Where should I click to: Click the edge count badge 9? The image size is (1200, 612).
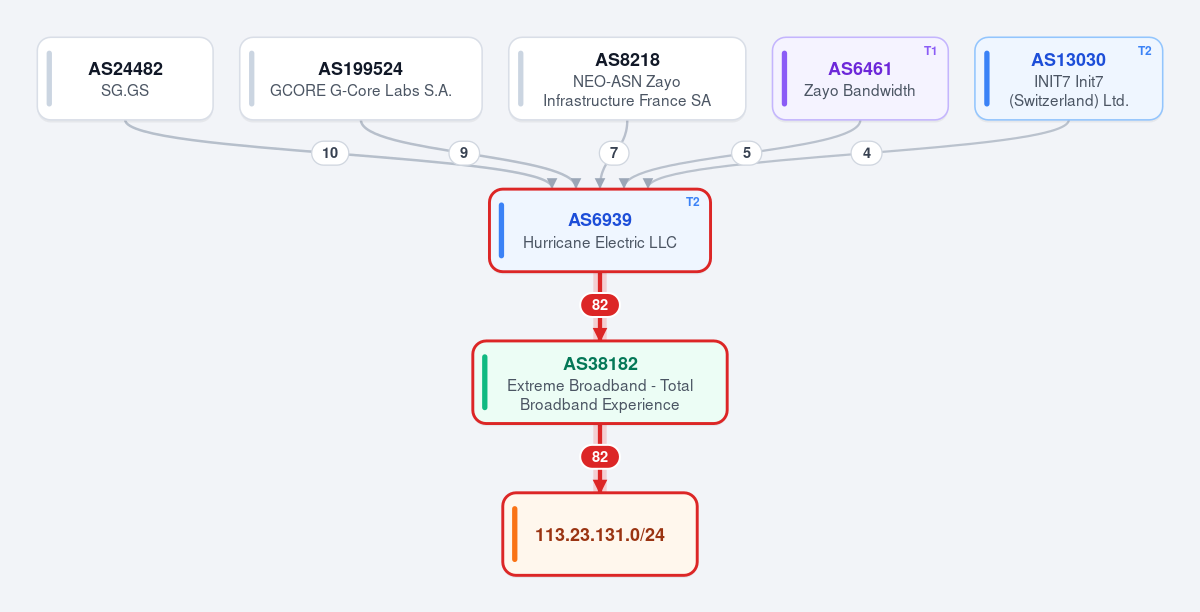click(463, 153)
